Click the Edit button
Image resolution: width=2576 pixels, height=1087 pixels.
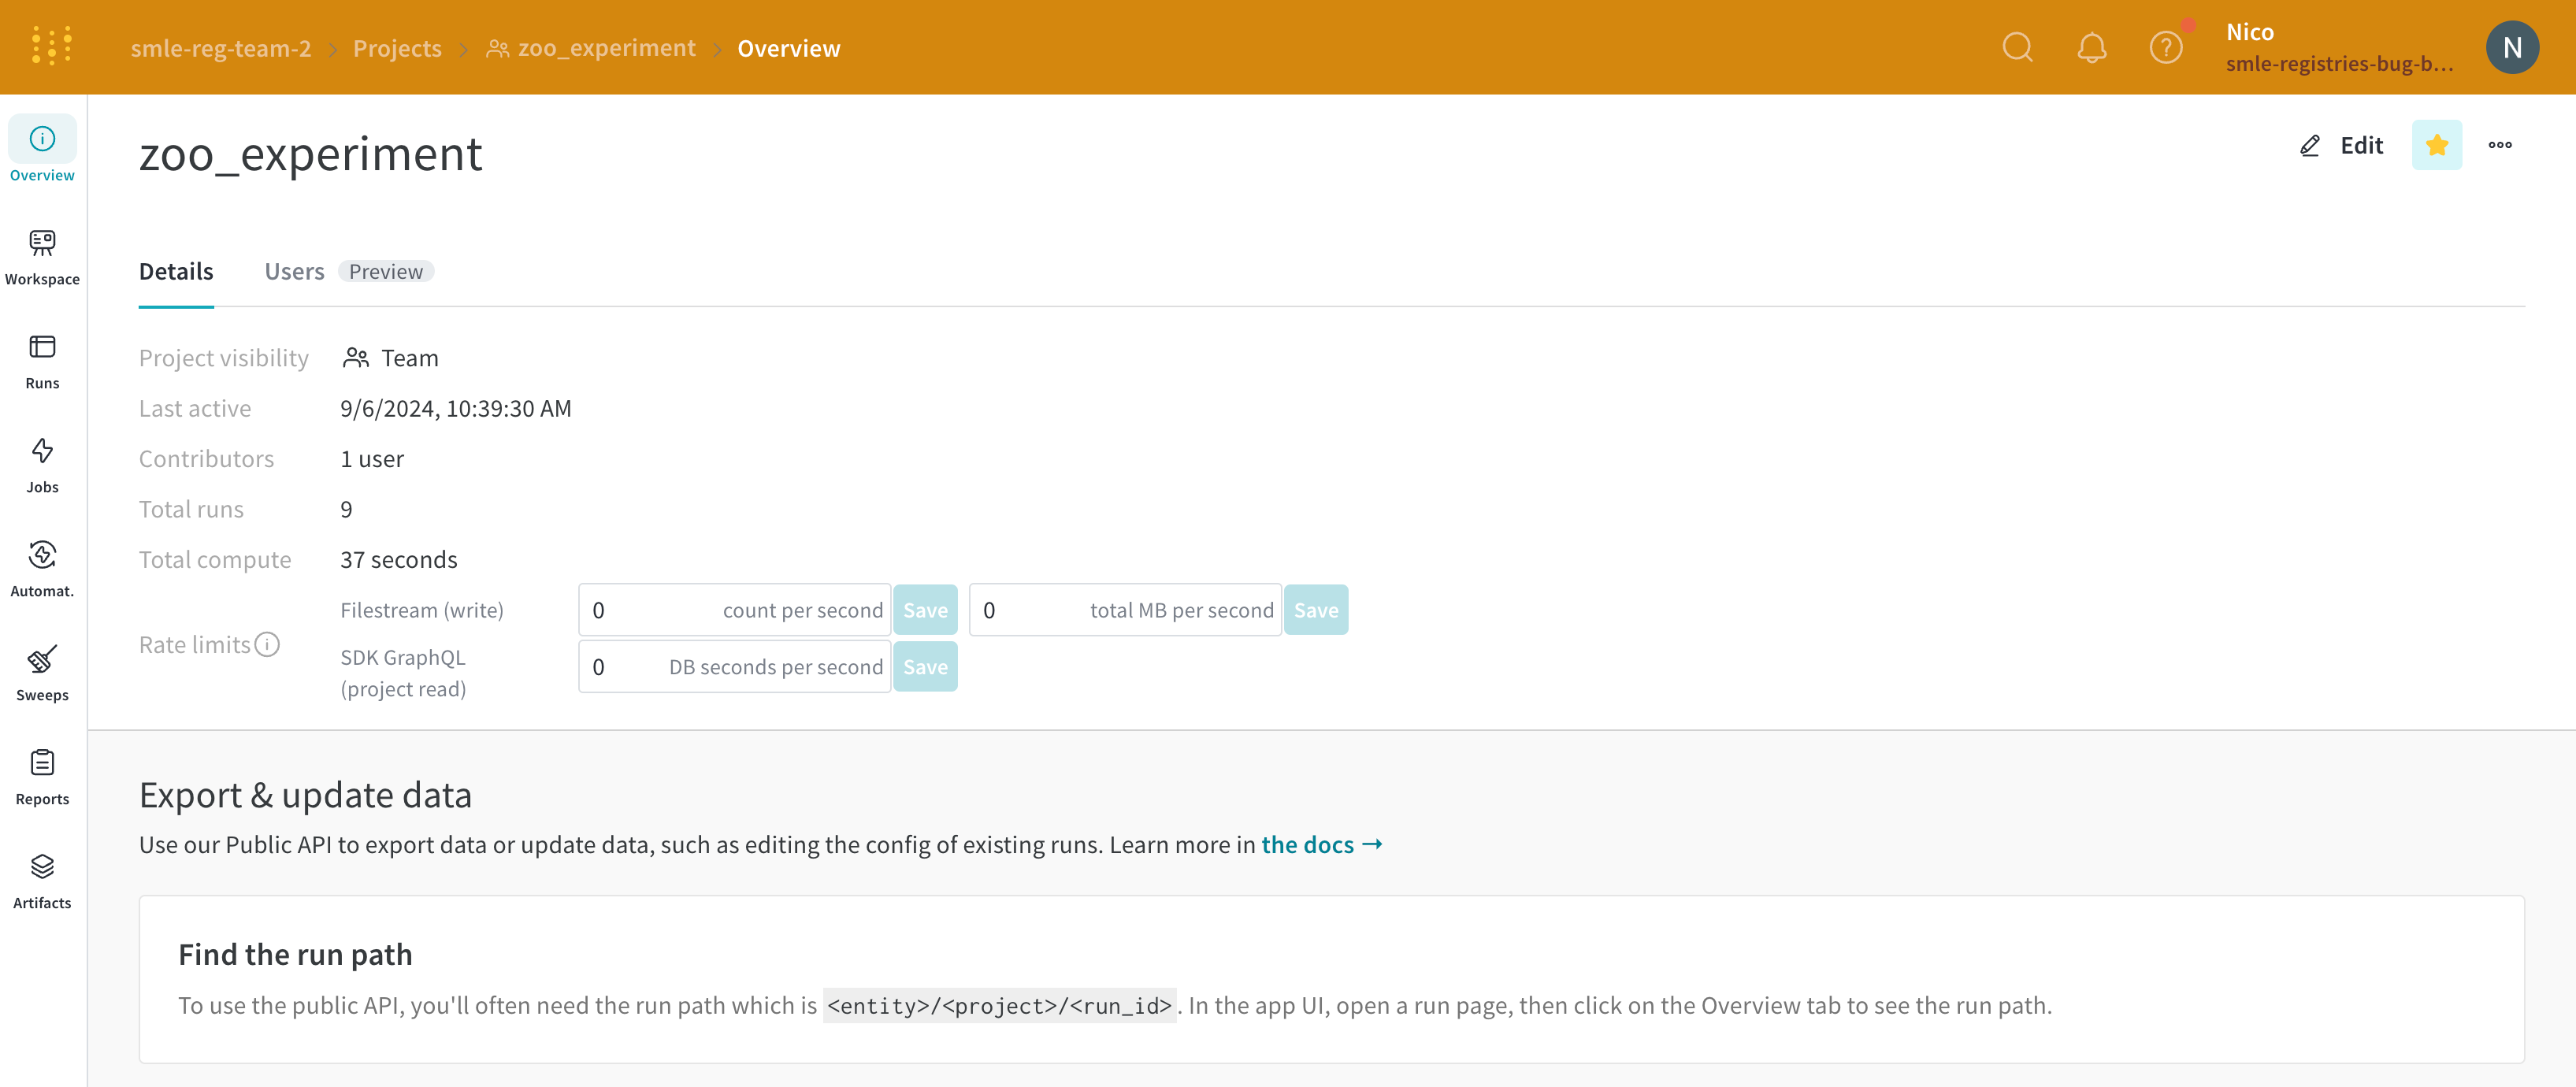pyautogui.click(x=2341, y=145)
